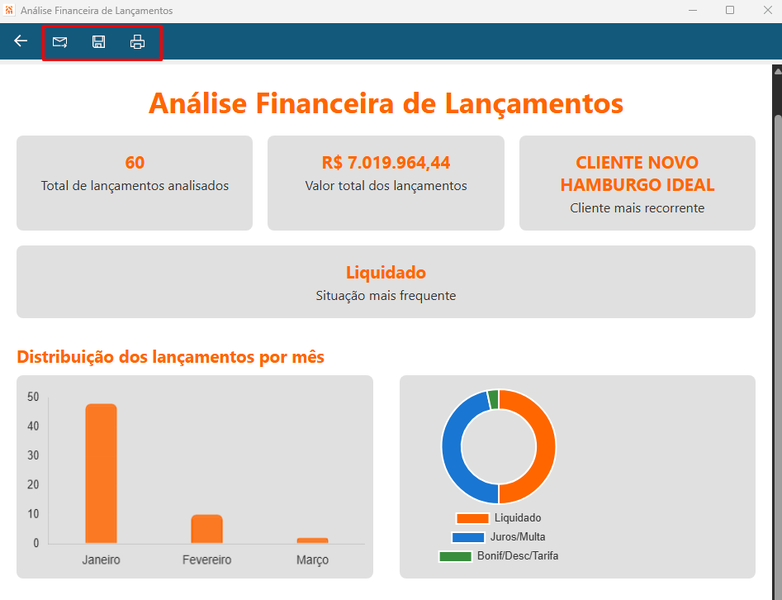Click the orange 'Liquidado' situation heading
Image resolution: width=782 pixels, height=600 pixels.
(386, 272)
